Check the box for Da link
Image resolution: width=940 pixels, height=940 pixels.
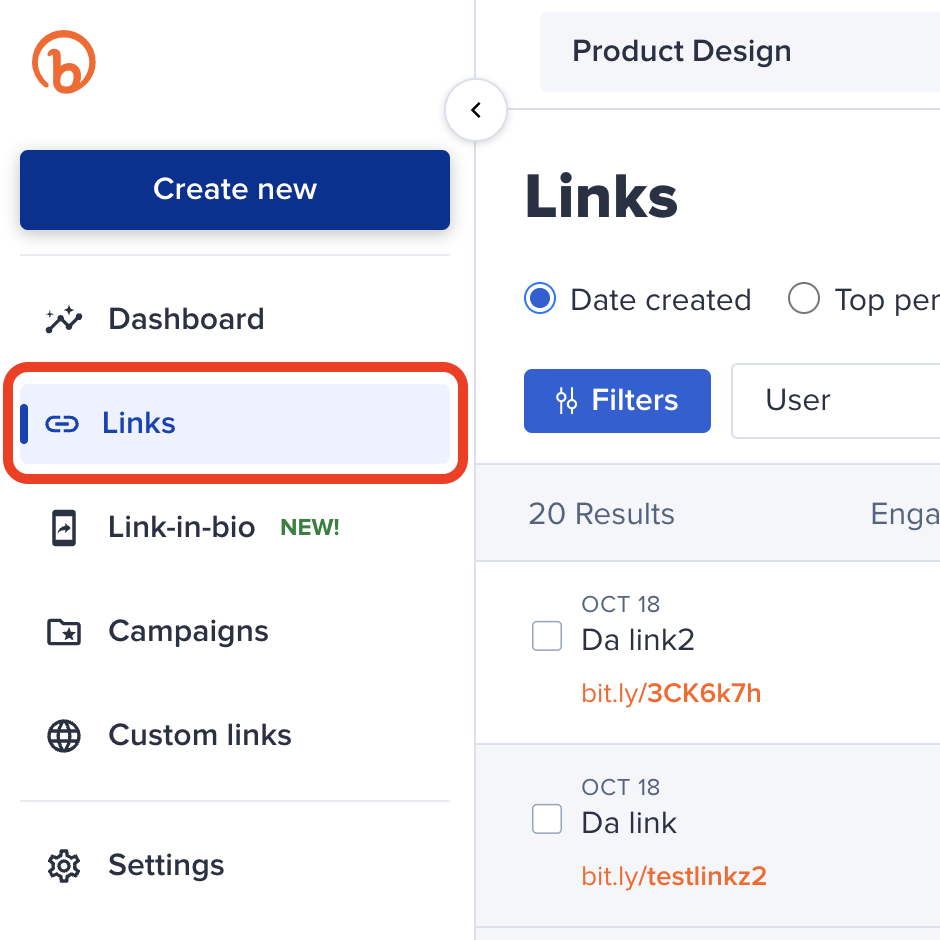pyautogui.click(x=547, y=819)
